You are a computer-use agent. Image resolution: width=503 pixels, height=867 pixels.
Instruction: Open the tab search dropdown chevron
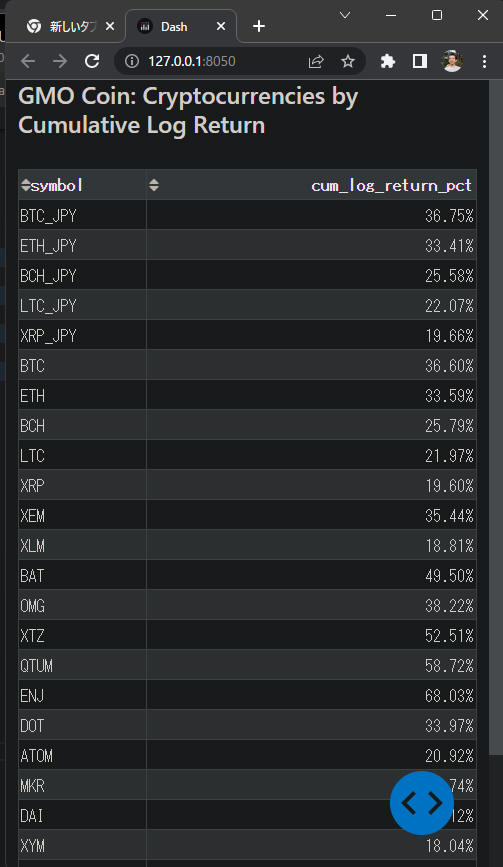345,15
